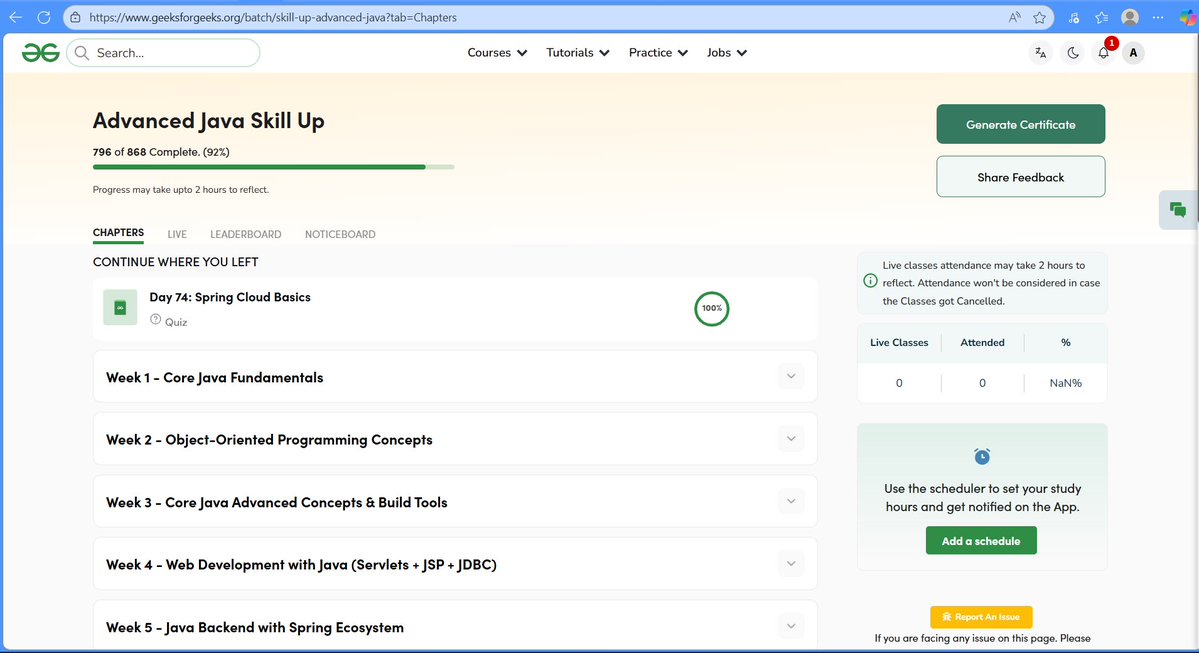
Task: Click the Report An Issue button
Action: (x=981, y=616)
